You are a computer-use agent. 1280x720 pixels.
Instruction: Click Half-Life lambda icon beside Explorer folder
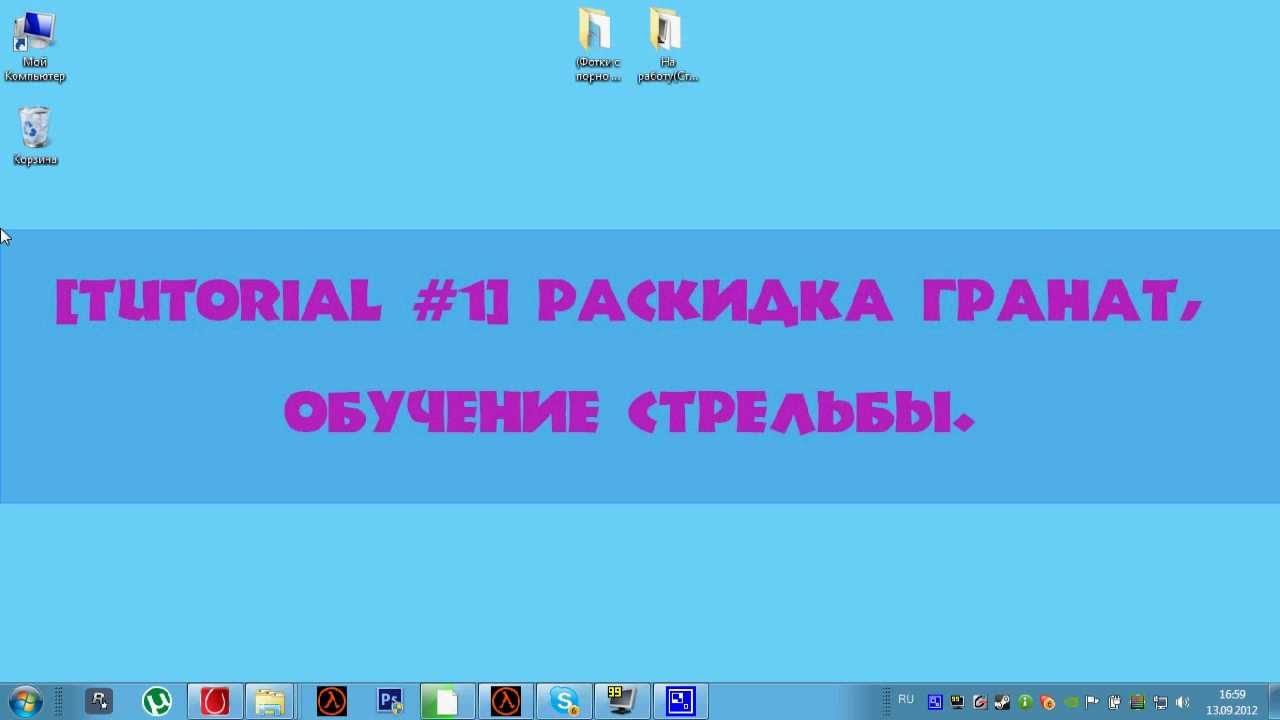tap(331, 701)
